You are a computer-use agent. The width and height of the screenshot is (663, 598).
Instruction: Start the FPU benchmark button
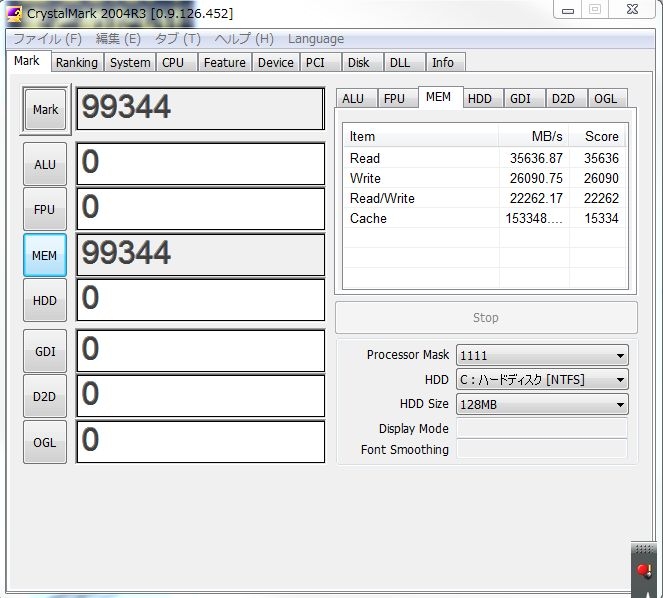click(x=45, y=210)
